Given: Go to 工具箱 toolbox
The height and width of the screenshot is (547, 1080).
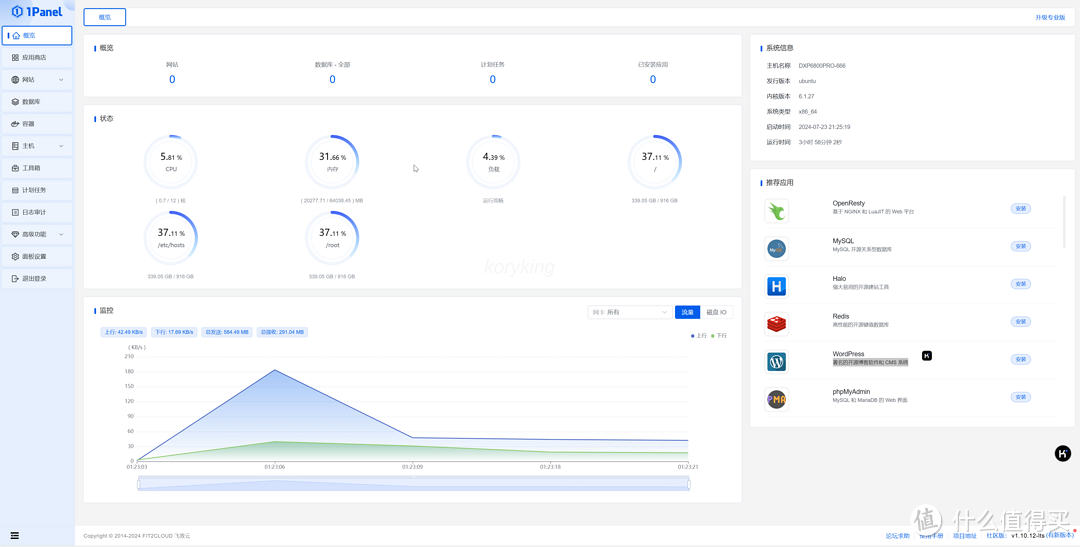Looking at the screenshot, I should click(31, 168).
